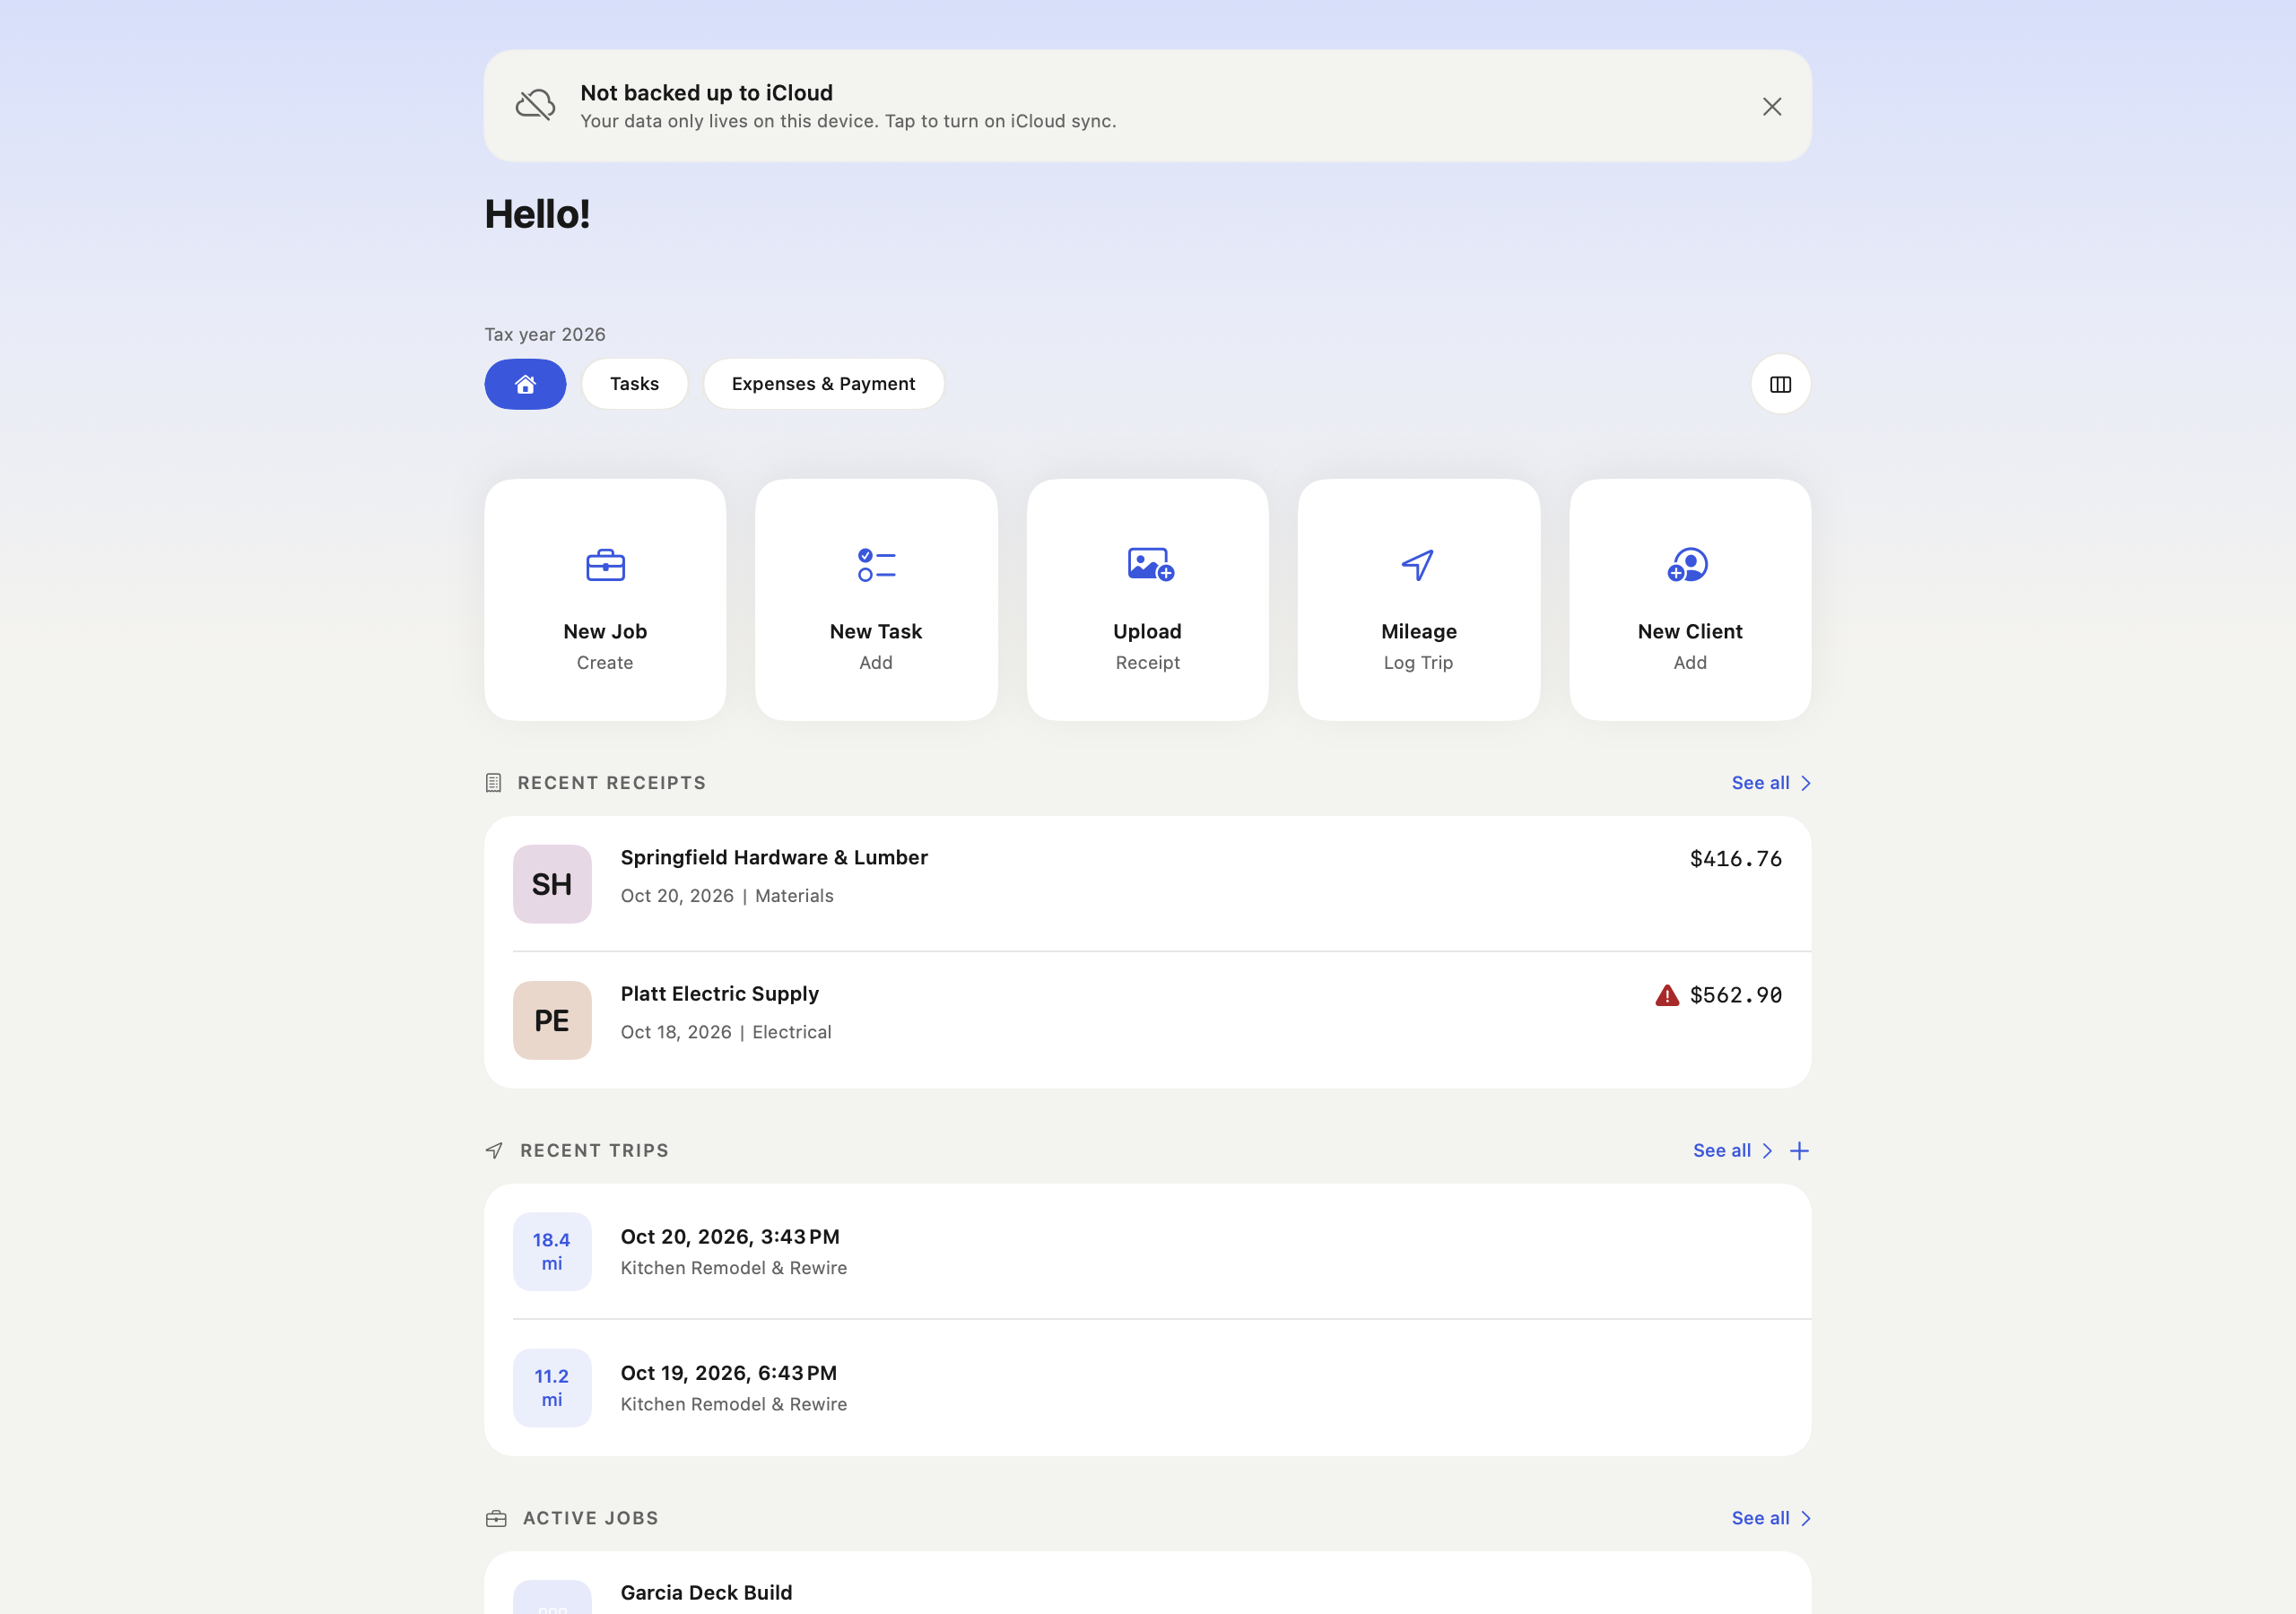Tap the crossed-out cloud icon
The image size is (2296, 1614).
(535, 105)
